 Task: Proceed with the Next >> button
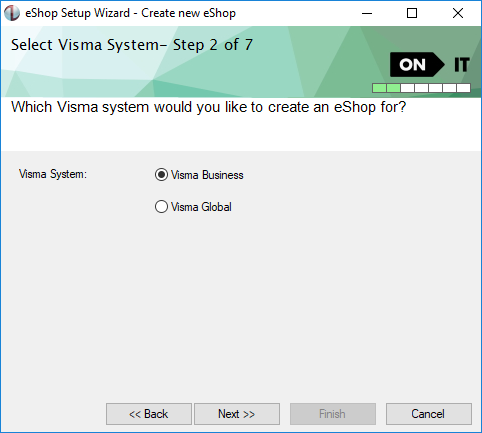click(x=237, y=414)
